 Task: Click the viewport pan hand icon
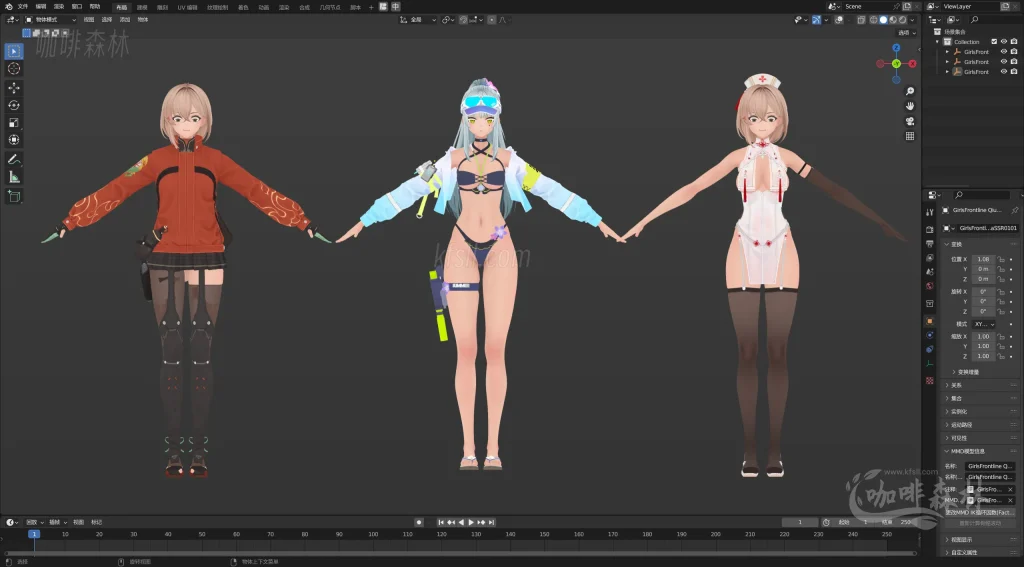coord(910,106)
